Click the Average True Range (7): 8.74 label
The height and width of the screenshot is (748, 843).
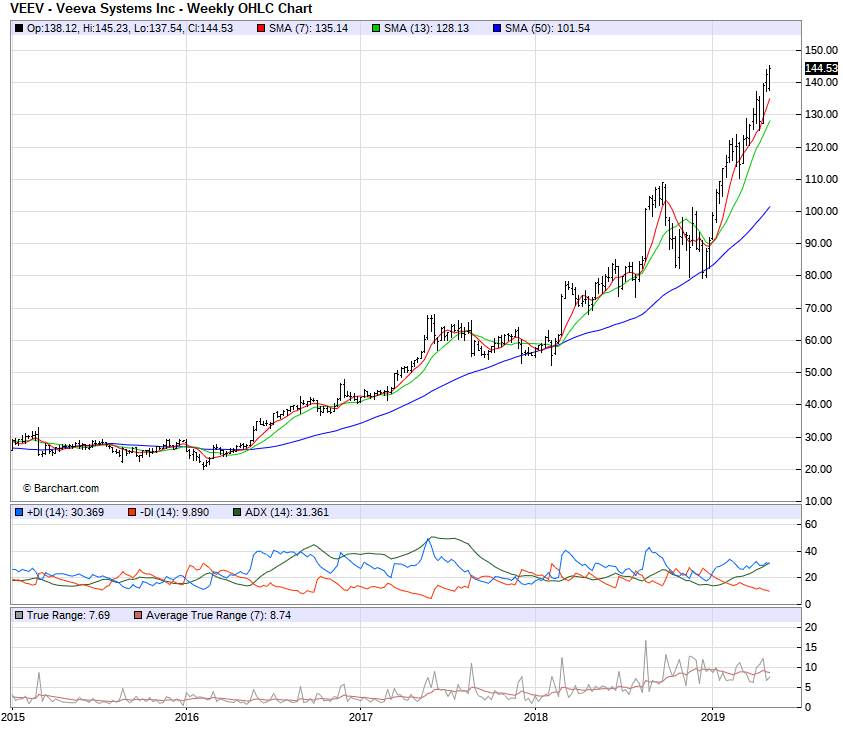pyautogui.click(x=218, y=615)
